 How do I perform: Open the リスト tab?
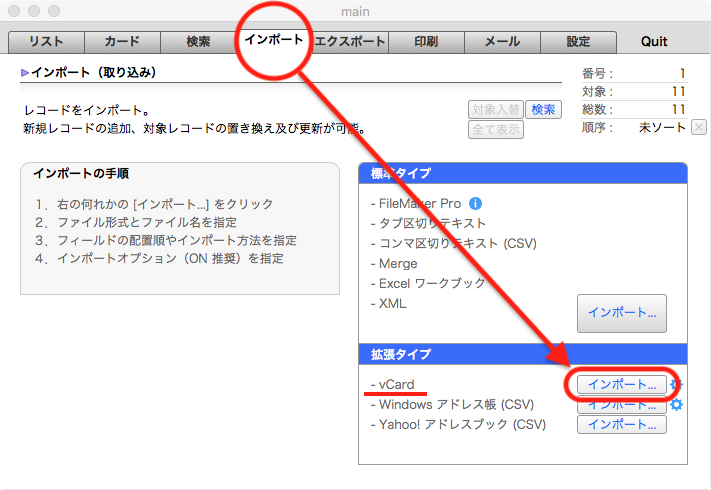46,42
